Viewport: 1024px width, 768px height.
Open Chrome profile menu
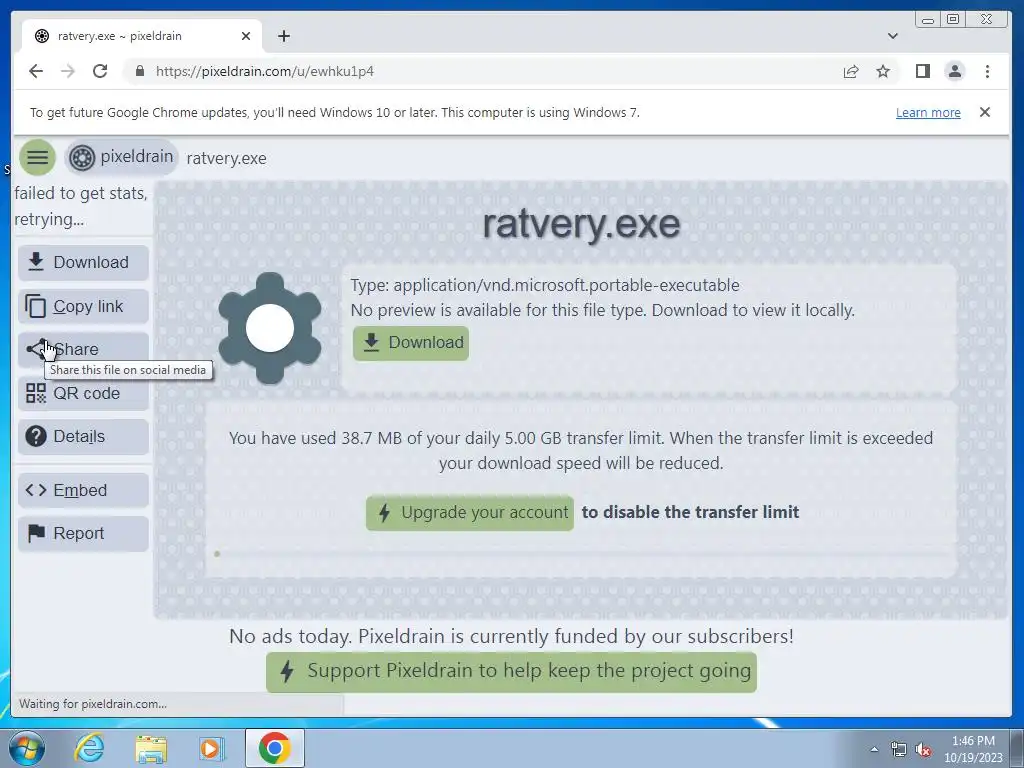(x=955, y=71)
